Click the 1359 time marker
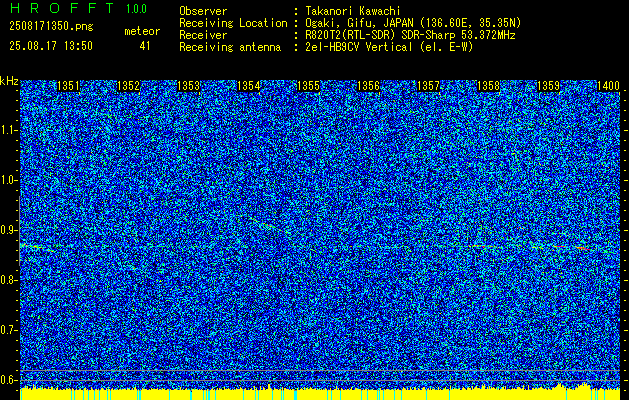This screenshot has width=629, height=400. 548,86
